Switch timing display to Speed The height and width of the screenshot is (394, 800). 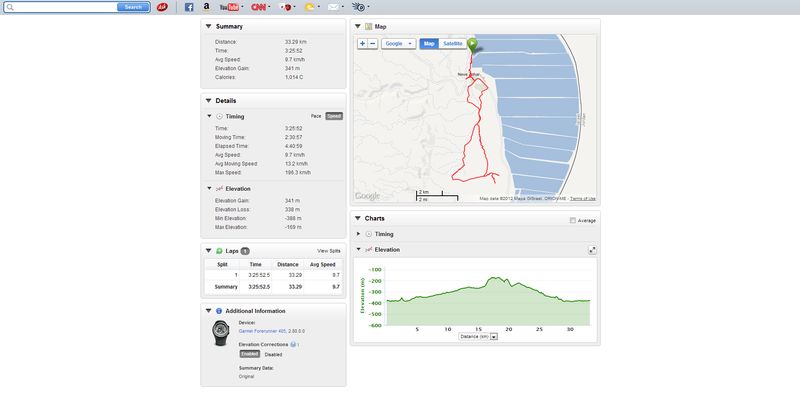(334, 116)
